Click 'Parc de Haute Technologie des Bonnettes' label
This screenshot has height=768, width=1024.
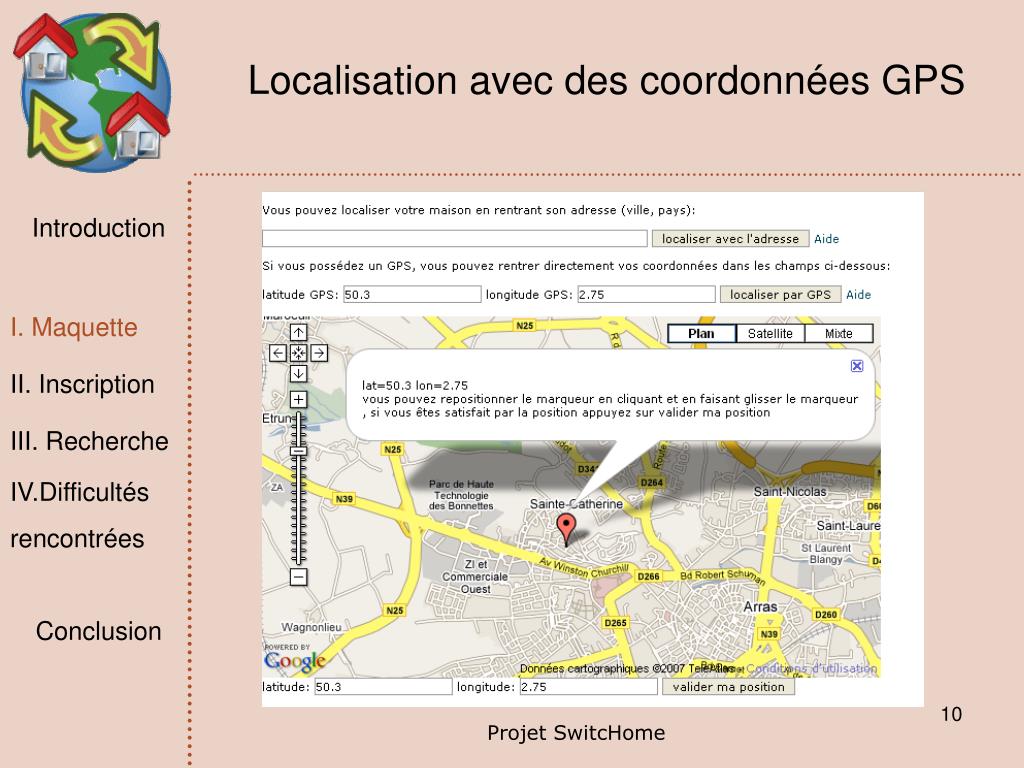pyautogui.click(x=461, y=495)
